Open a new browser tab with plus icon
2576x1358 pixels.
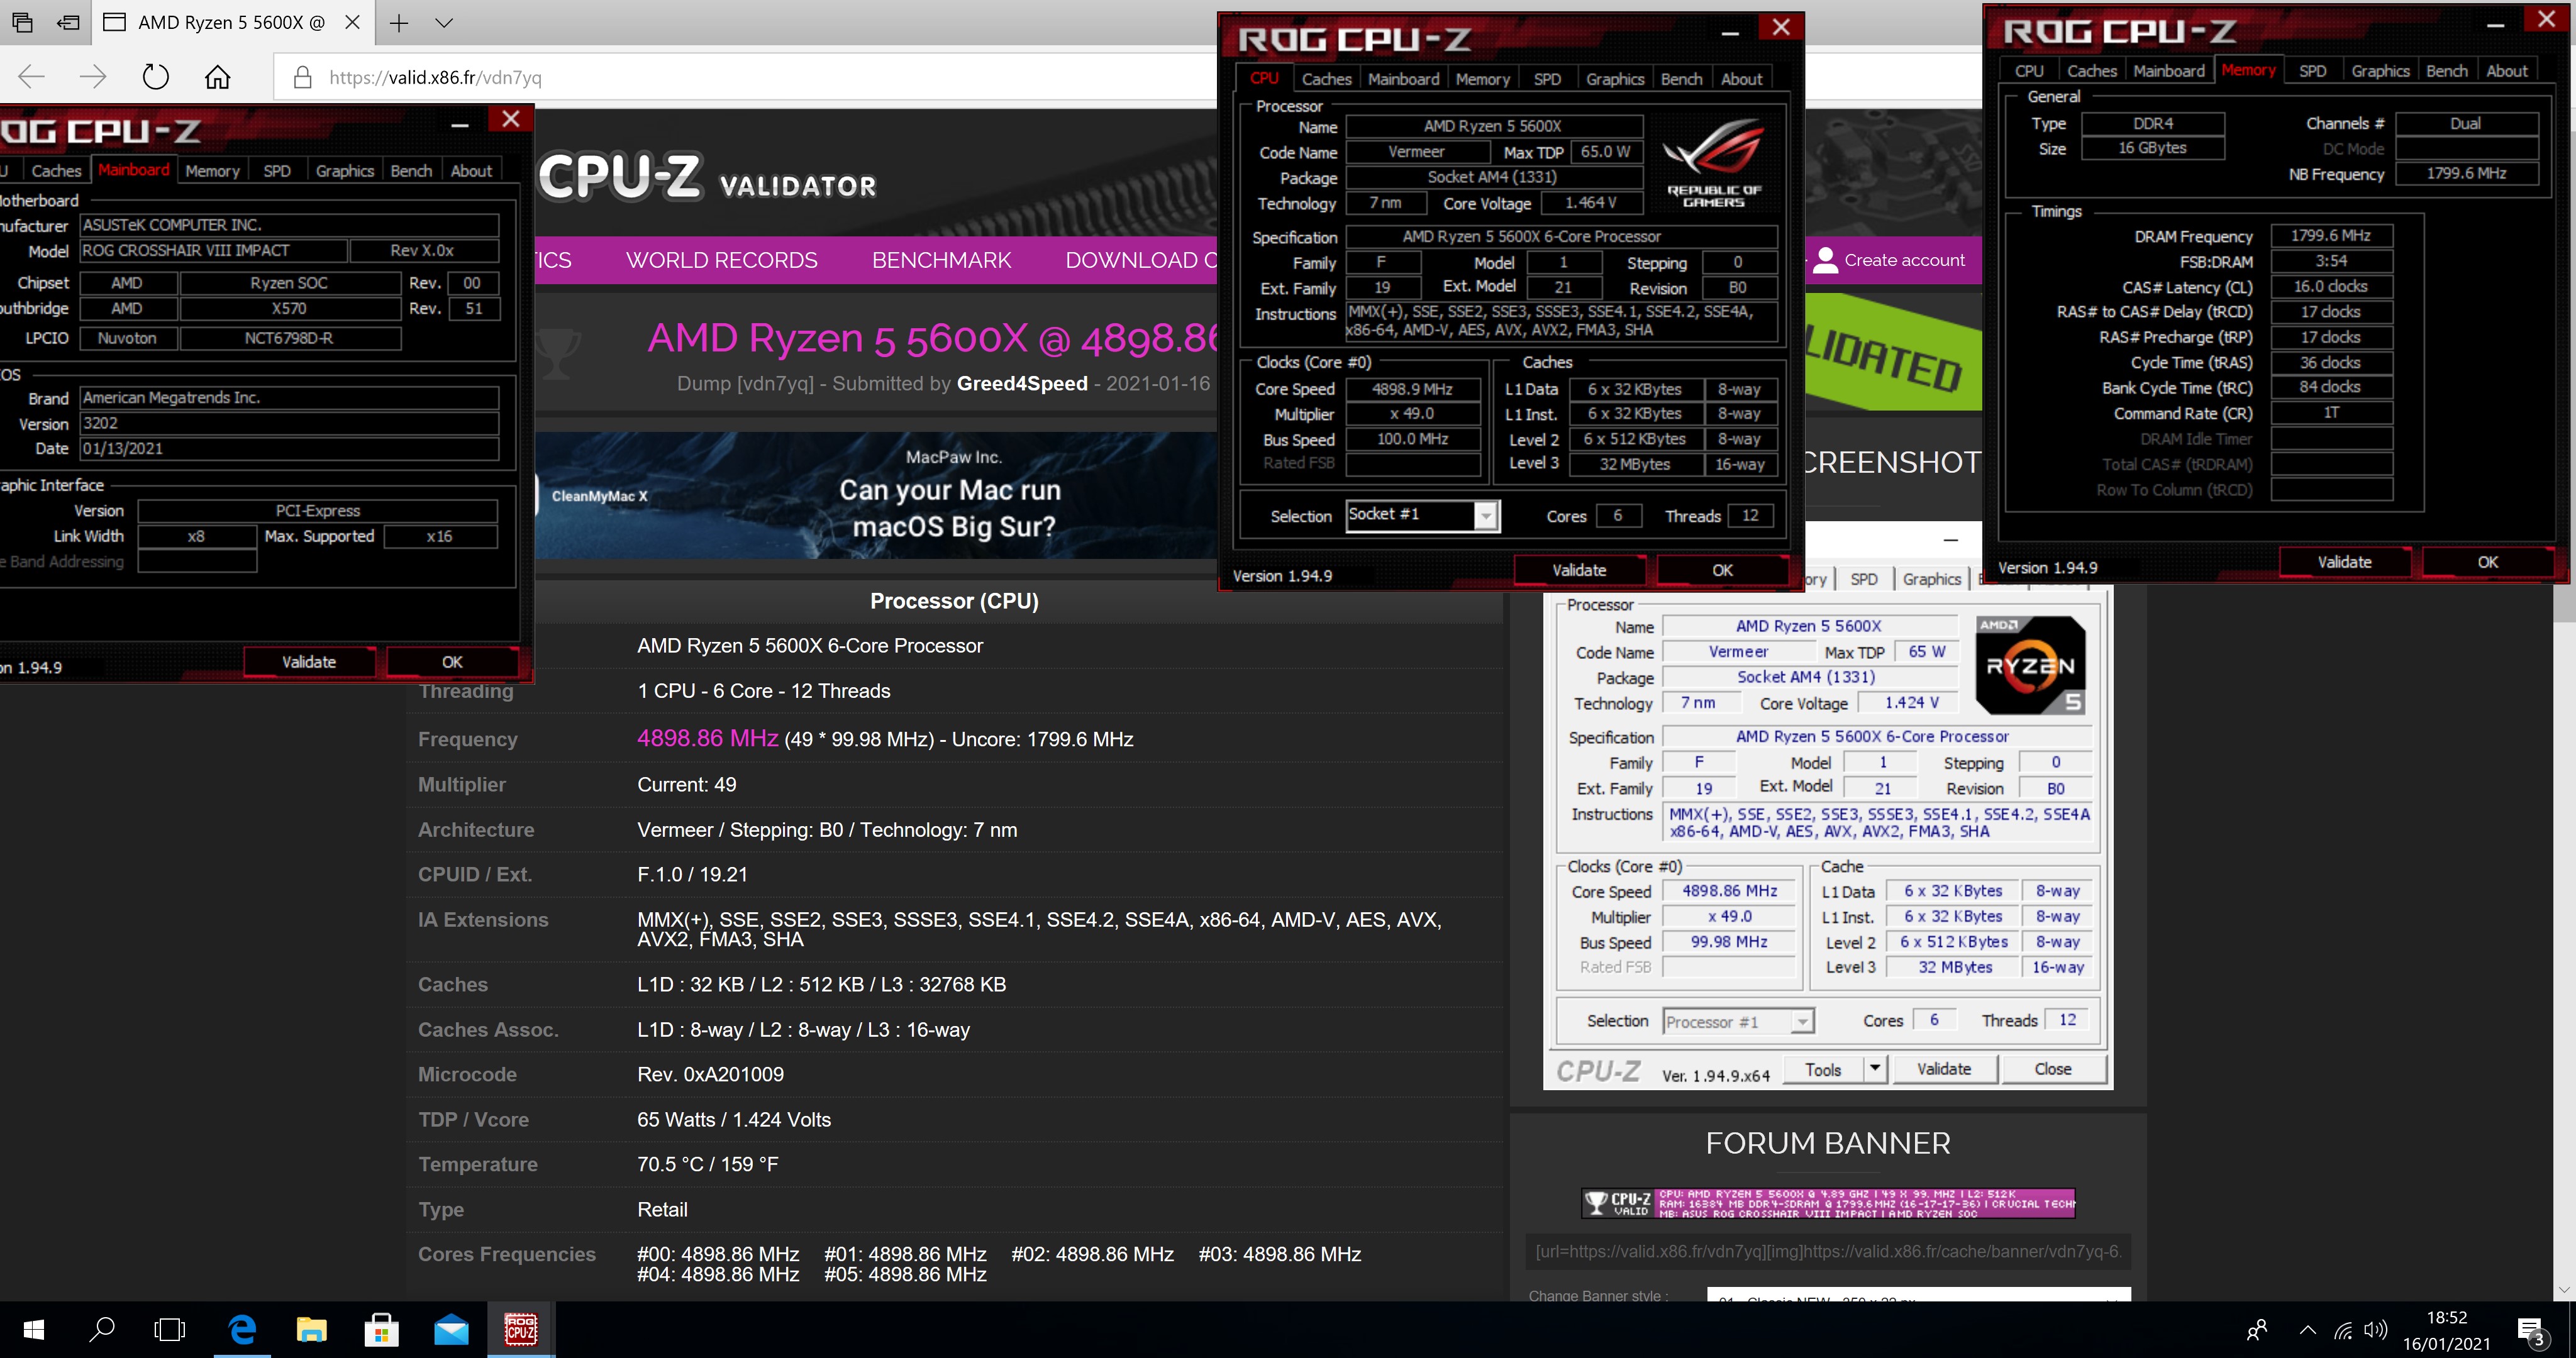pos(398,23)
